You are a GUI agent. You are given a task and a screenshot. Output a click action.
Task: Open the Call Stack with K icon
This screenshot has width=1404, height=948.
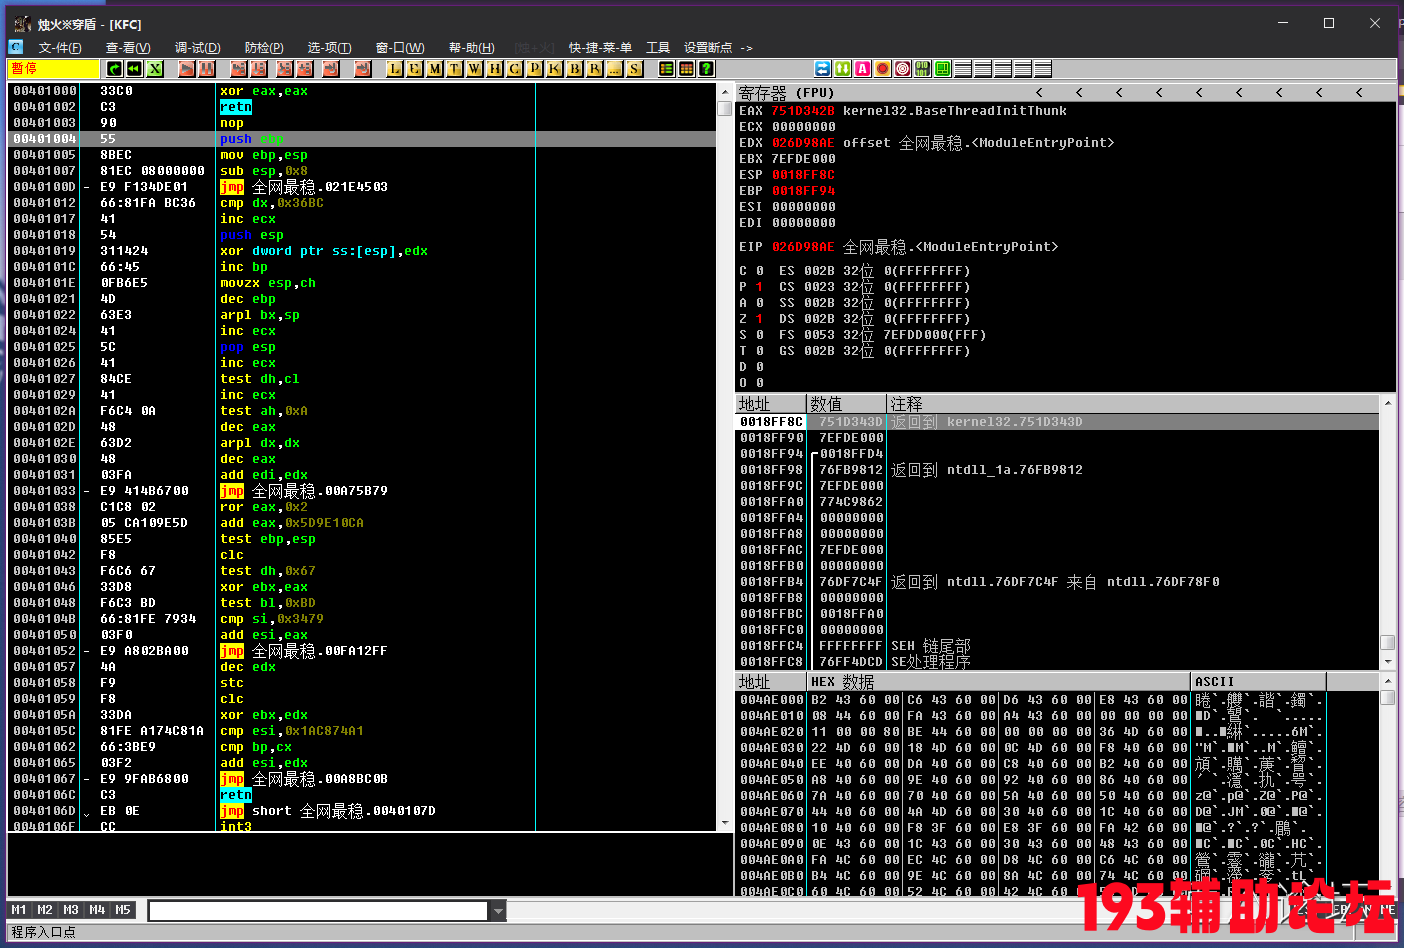555,69
